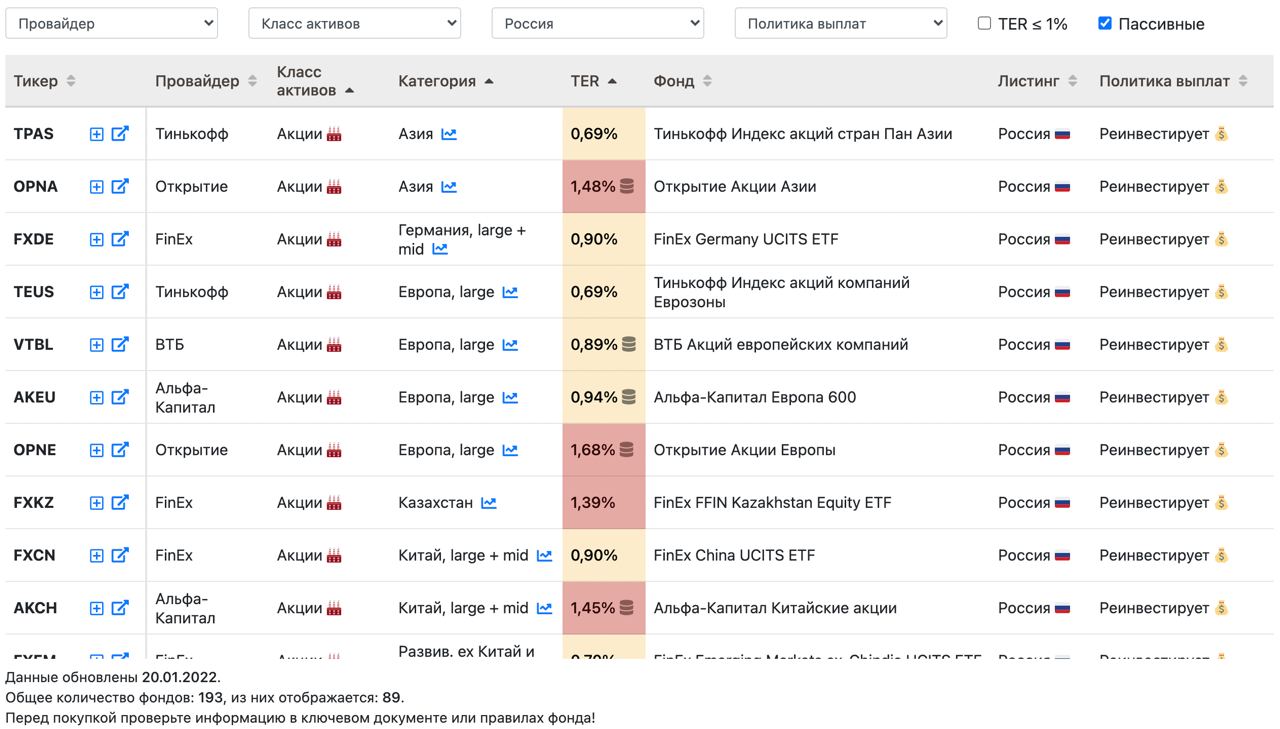The height and width of the screenshot is (729, 1280).
Task: Sort by the Листинг column header
Action: click(1038, 81)
